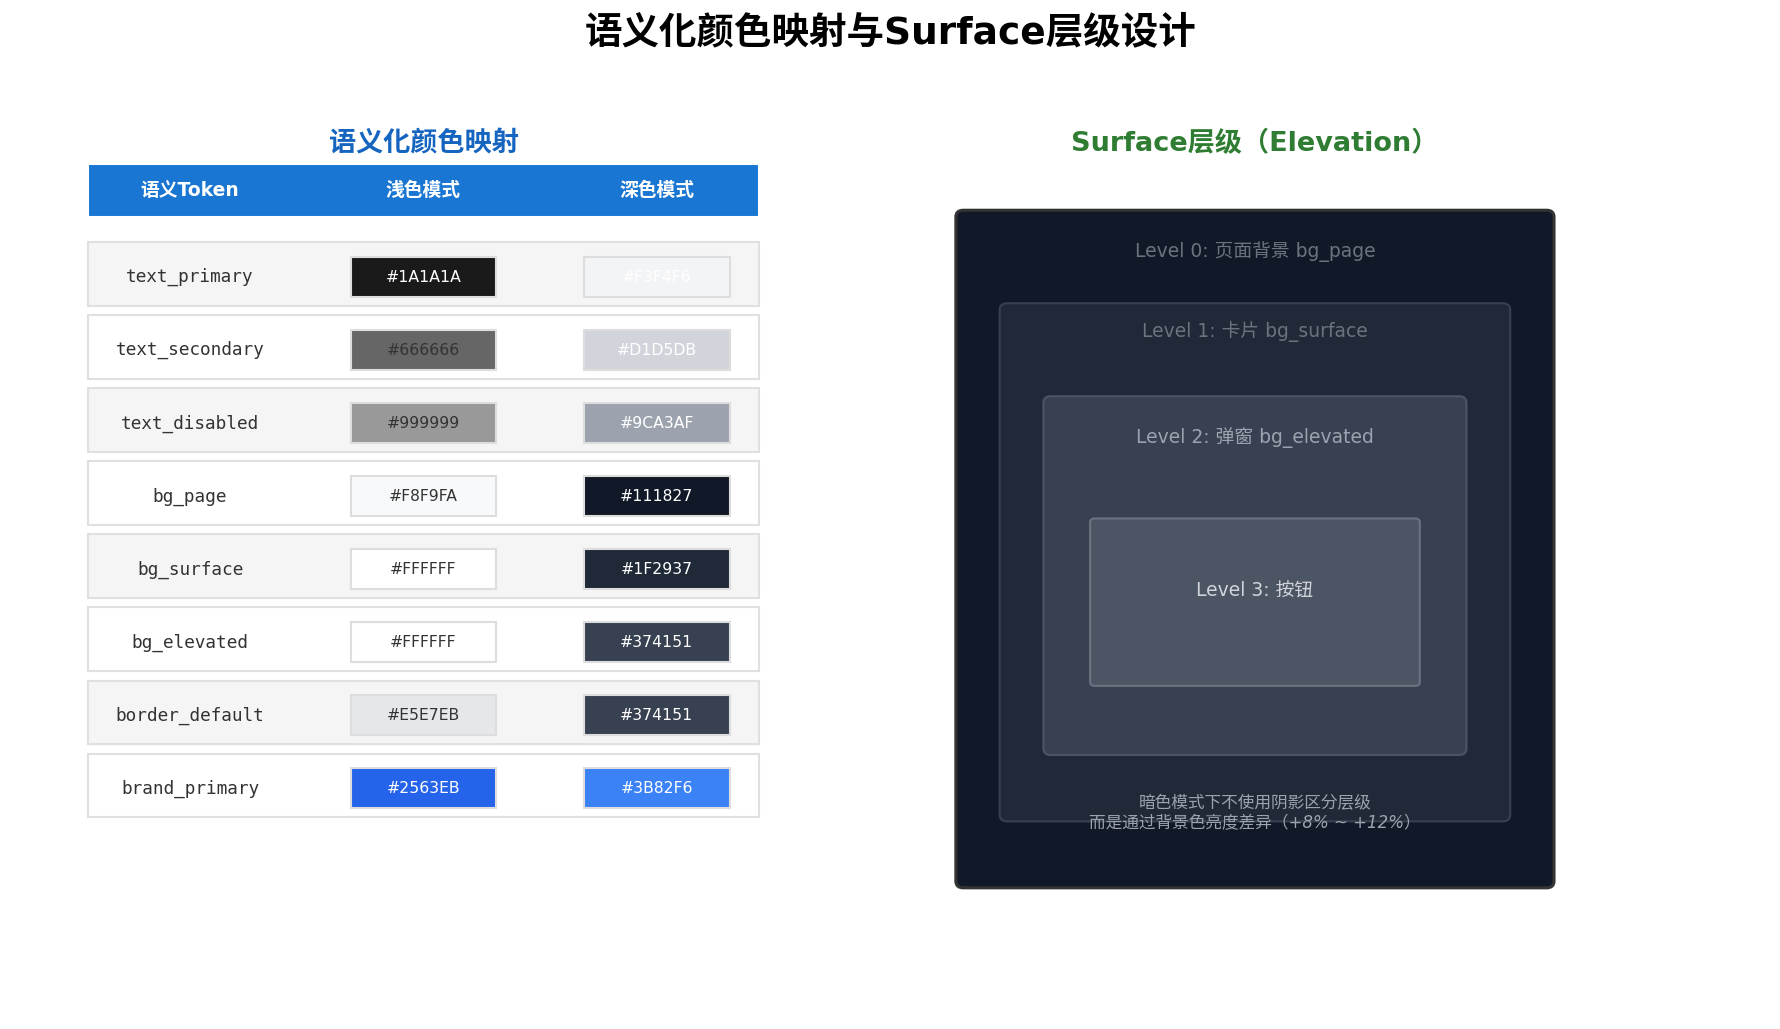This screenshot has width=1780, height=1029.
Task: Click the #F8F9FA bg_page swatch
Action: (x=423, y=496)
